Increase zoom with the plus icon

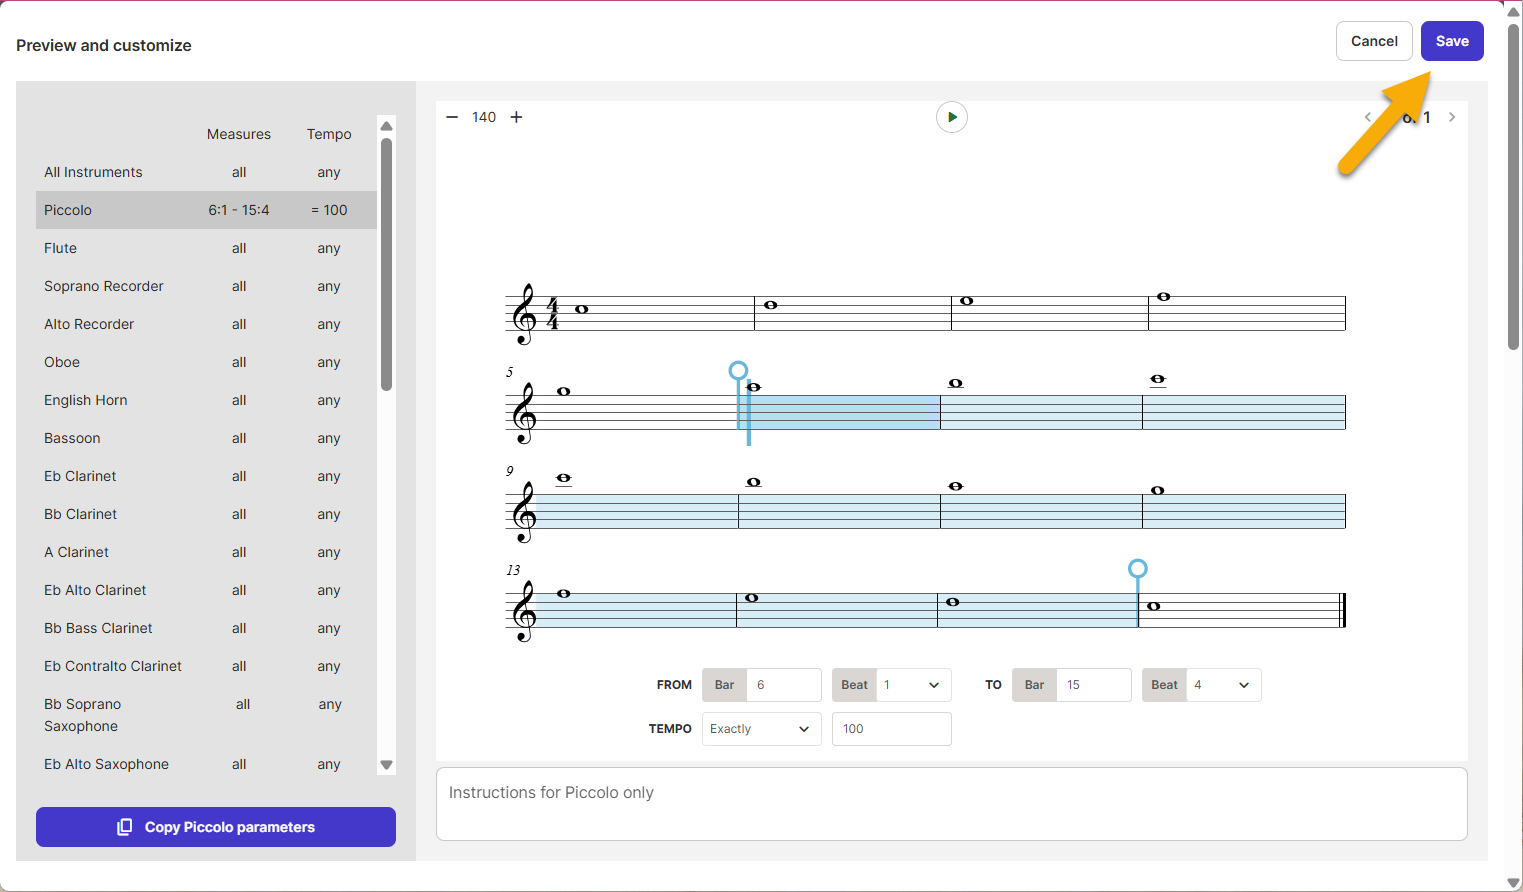click(516, 117)
